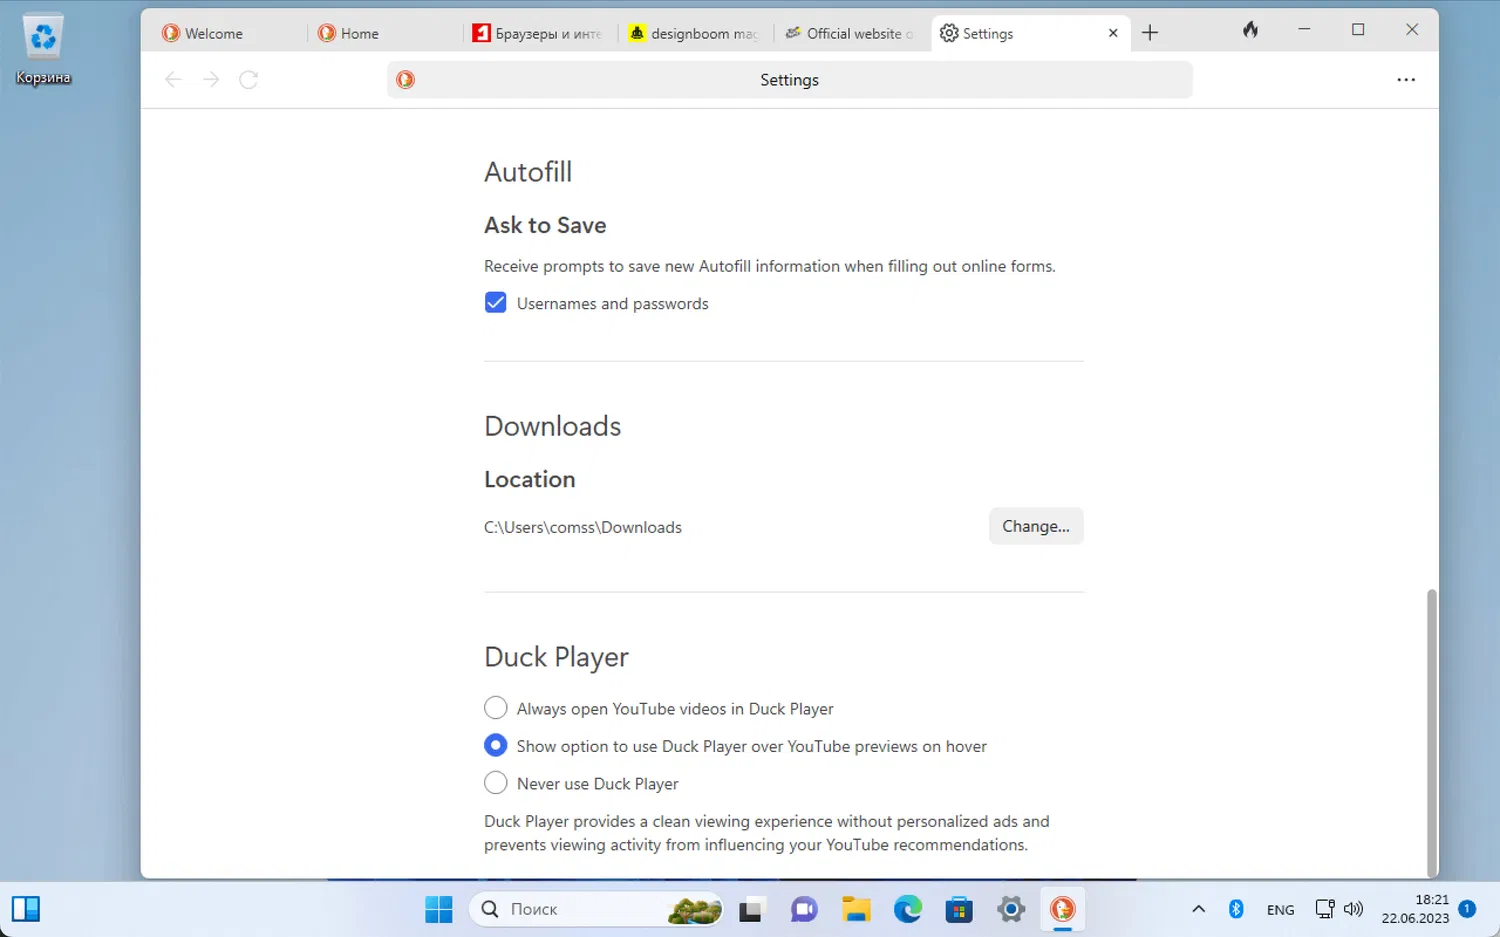Screen dimensions: 1500x937
Task: Switch to the Браузеры и инте tab
Action: point(540,33)
